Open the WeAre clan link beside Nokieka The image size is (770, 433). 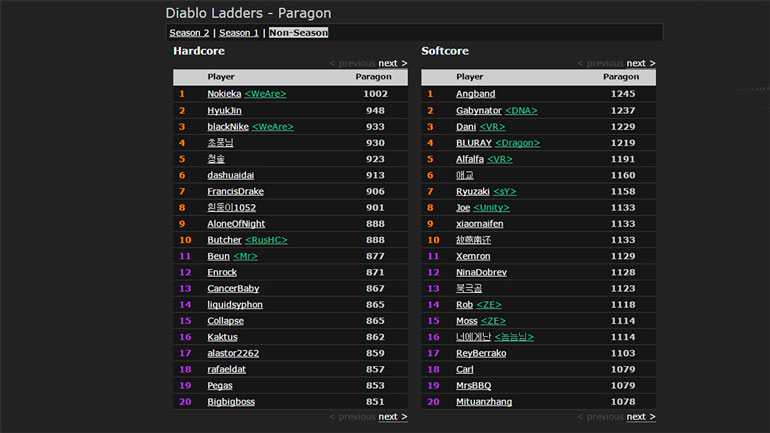coord(265,94)
